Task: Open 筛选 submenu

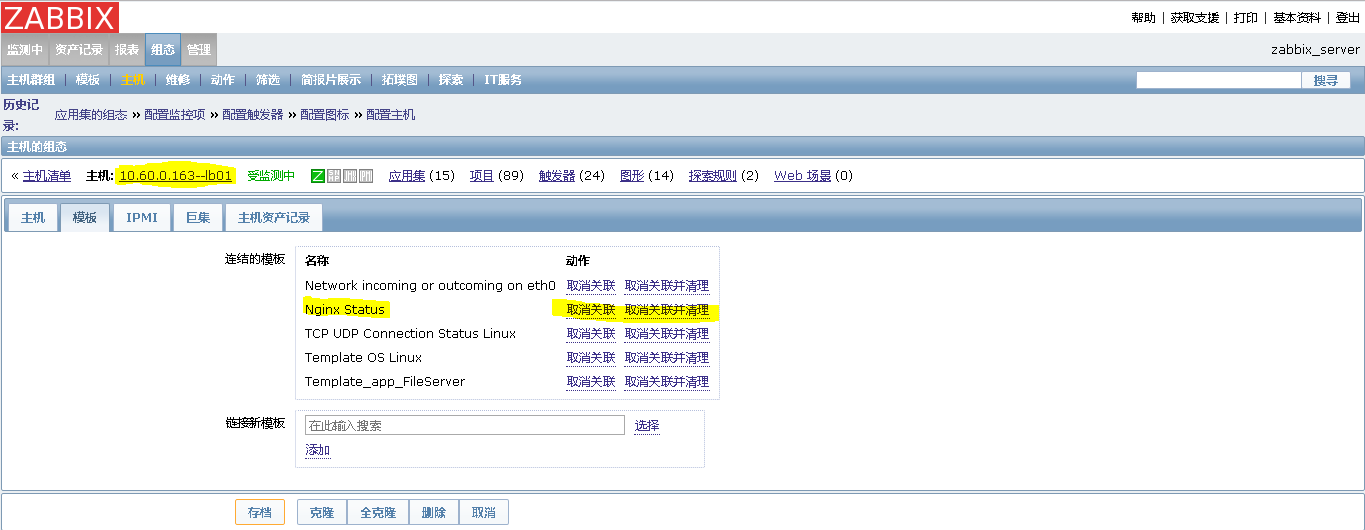Action: pos(268,80)
